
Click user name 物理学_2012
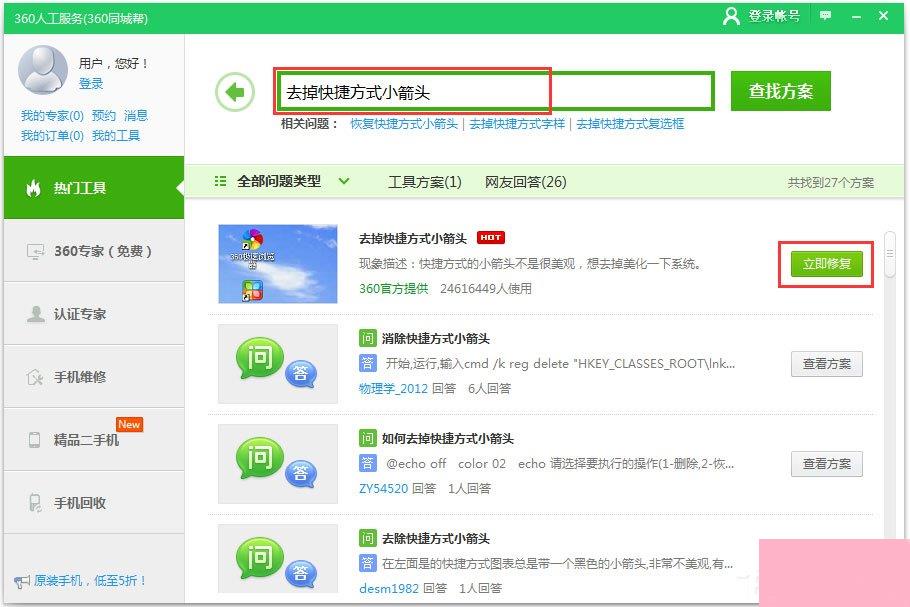point(393,389)
